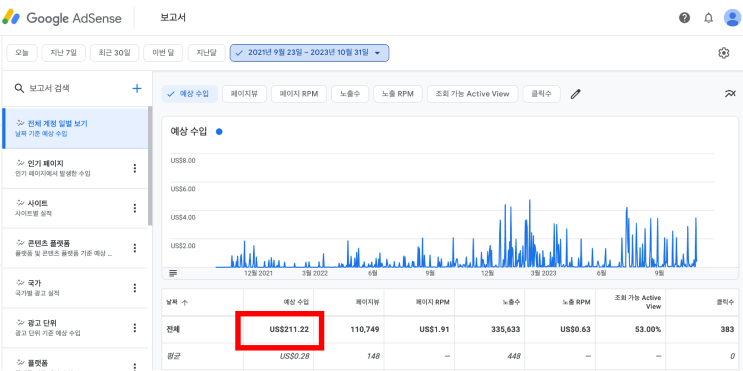Viewport: 743px width, 371px height.
Task: Open the user account avatar
Action: tap(733, 18)
